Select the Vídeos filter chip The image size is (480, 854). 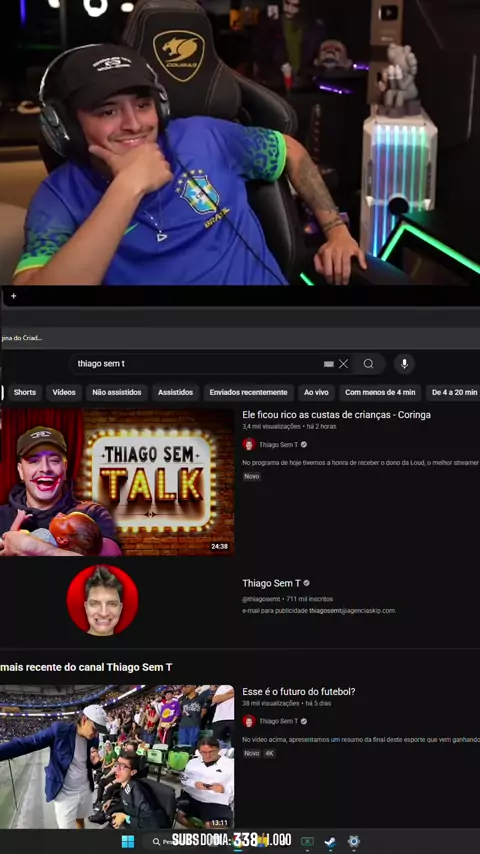point(64,392)
